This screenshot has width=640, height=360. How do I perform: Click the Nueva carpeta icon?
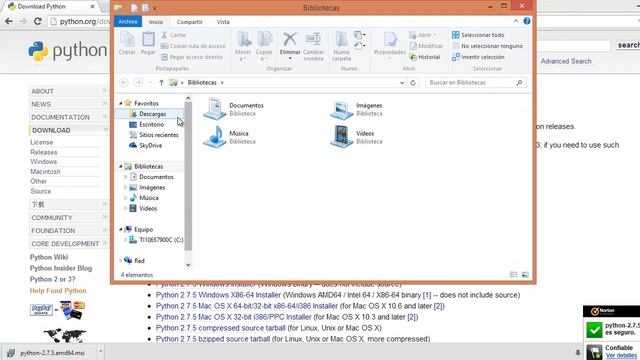pyautogui.click(x=341, y=40)
